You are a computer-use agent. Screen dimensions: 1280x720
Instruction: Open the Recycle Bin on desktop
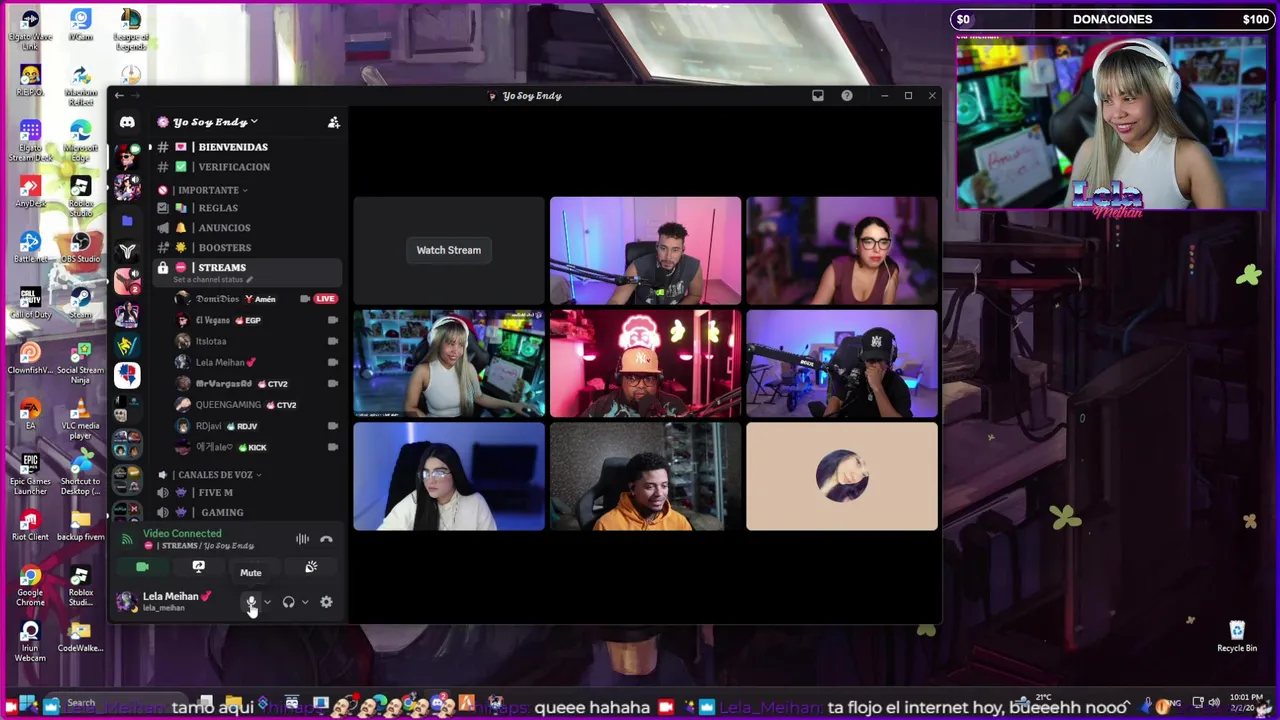click(x=1237, y=636)
